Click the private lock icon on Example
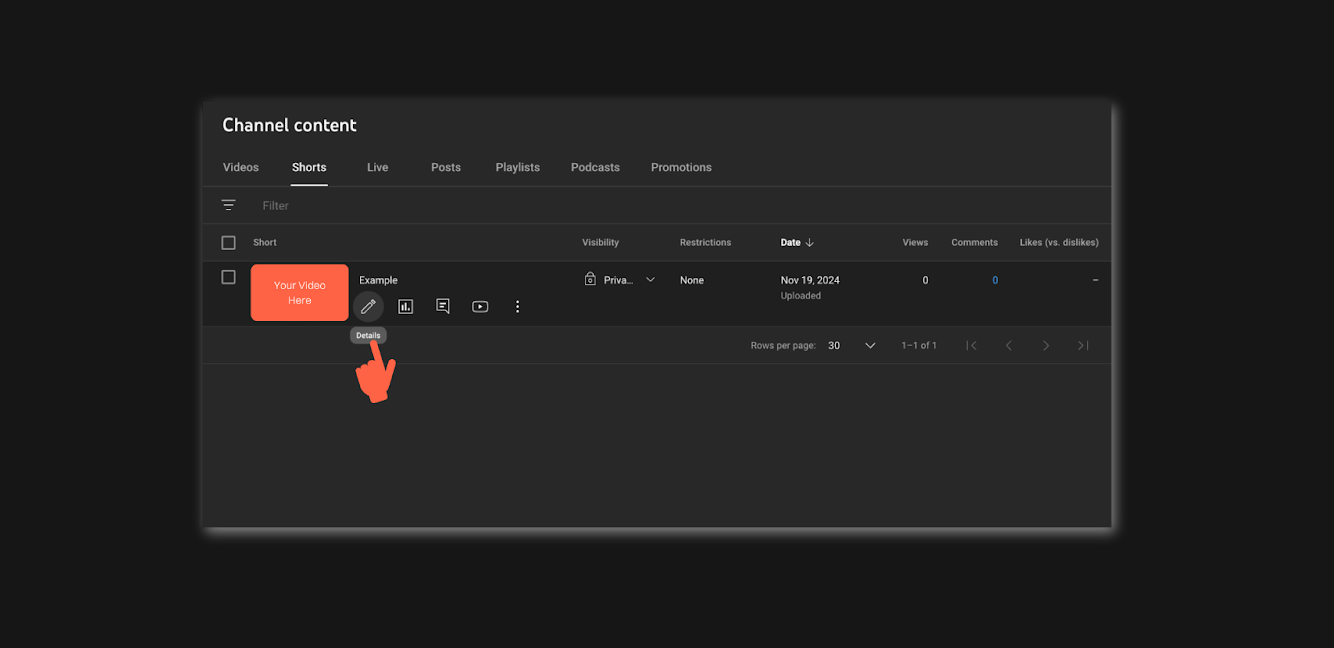 point(590,279)
